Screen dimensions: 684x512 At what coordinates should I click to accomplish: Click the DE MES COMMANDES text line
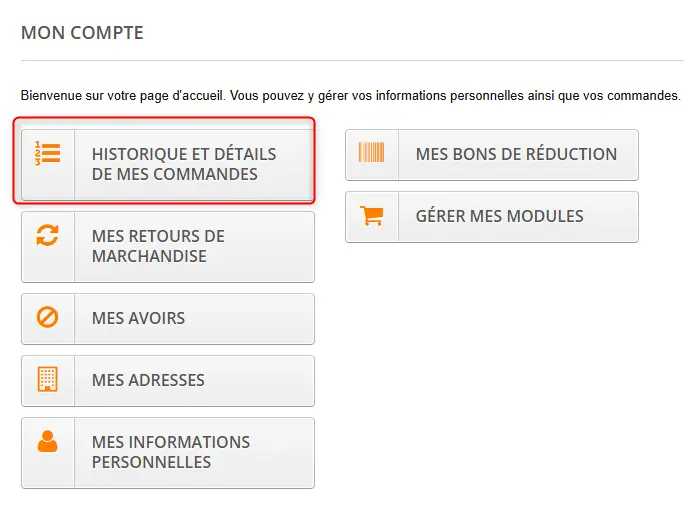pos(174,174)
